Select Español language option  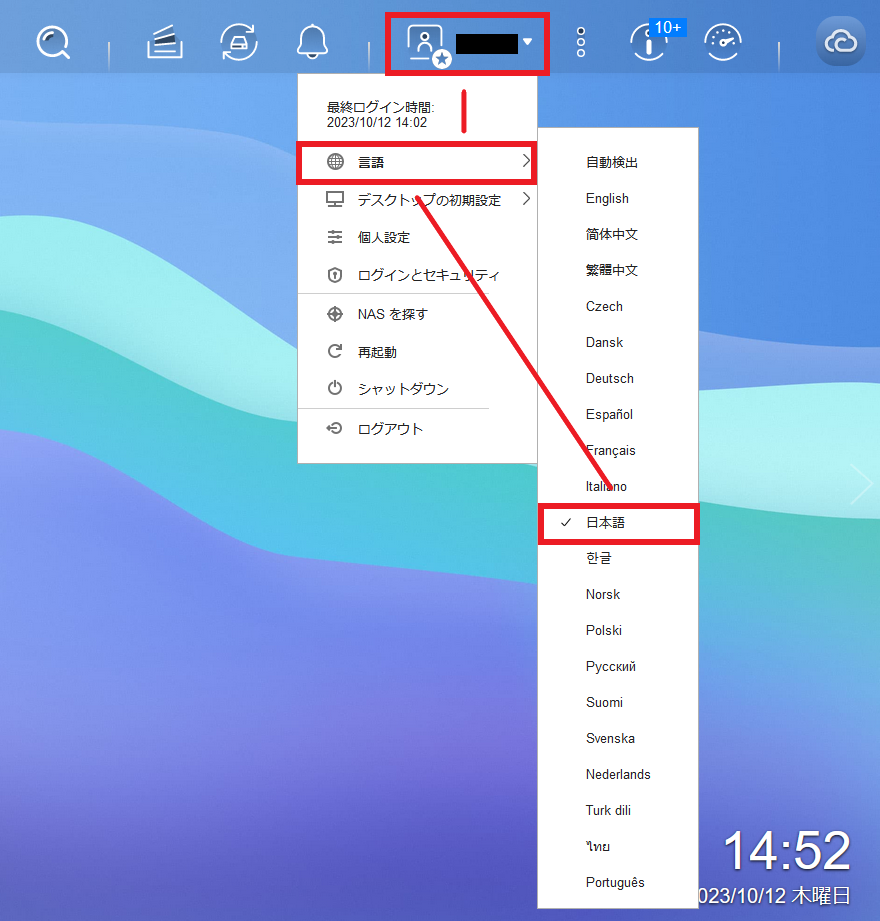point(618,414)
